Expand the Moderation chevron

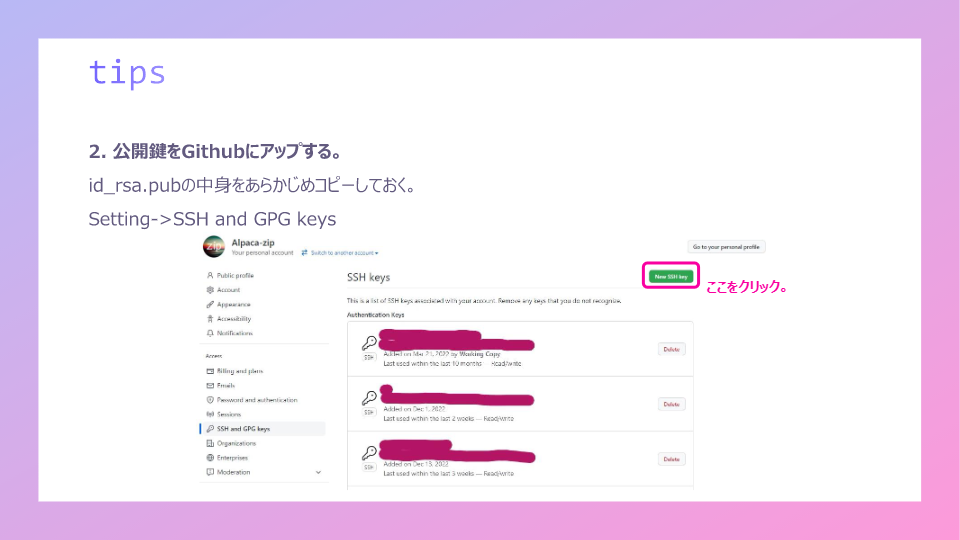point(318,472)
